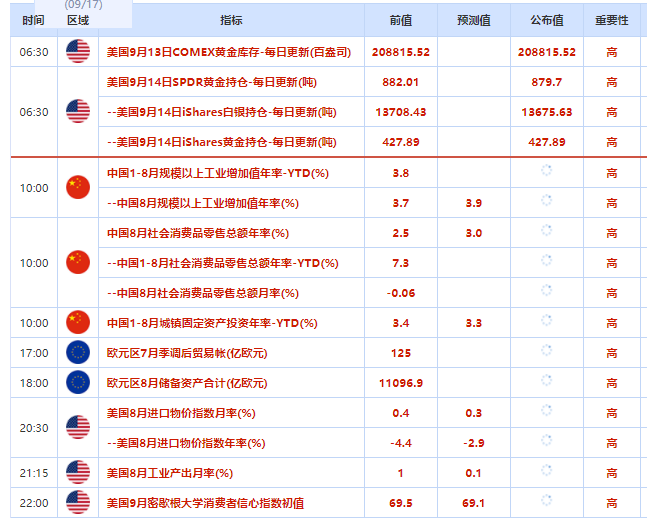Open 美国8月进口物价指数月率 indicator

coord(181,413)
